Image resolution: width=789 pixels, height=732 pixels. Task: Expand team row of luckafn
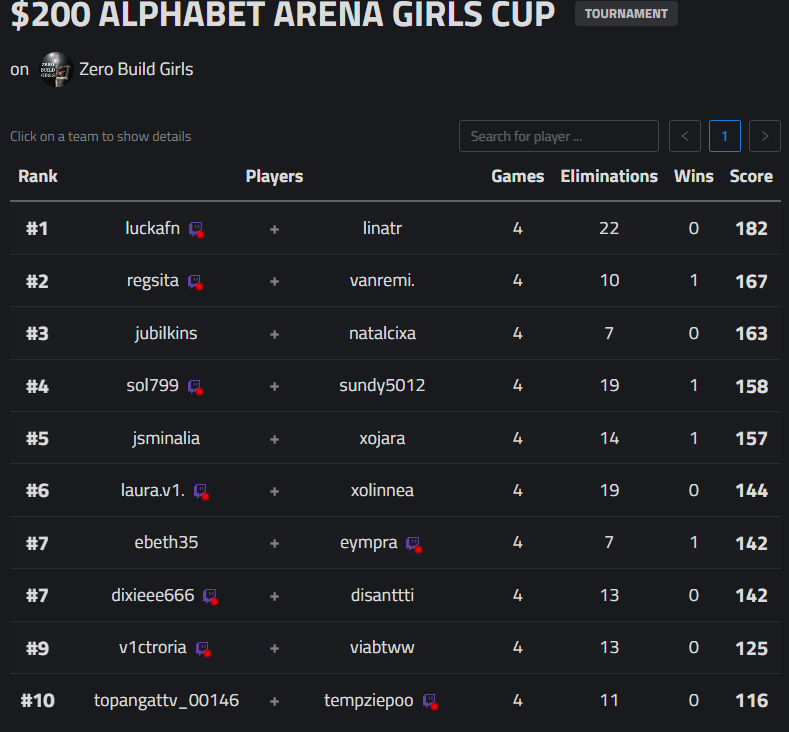click(x=395, y=228)
